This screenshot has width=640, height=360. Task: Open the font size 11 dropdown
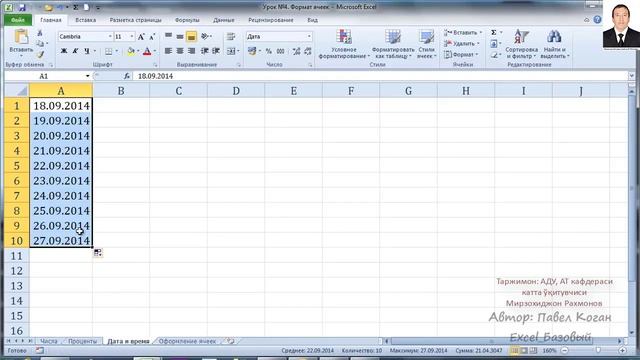[x=131, y=37]
